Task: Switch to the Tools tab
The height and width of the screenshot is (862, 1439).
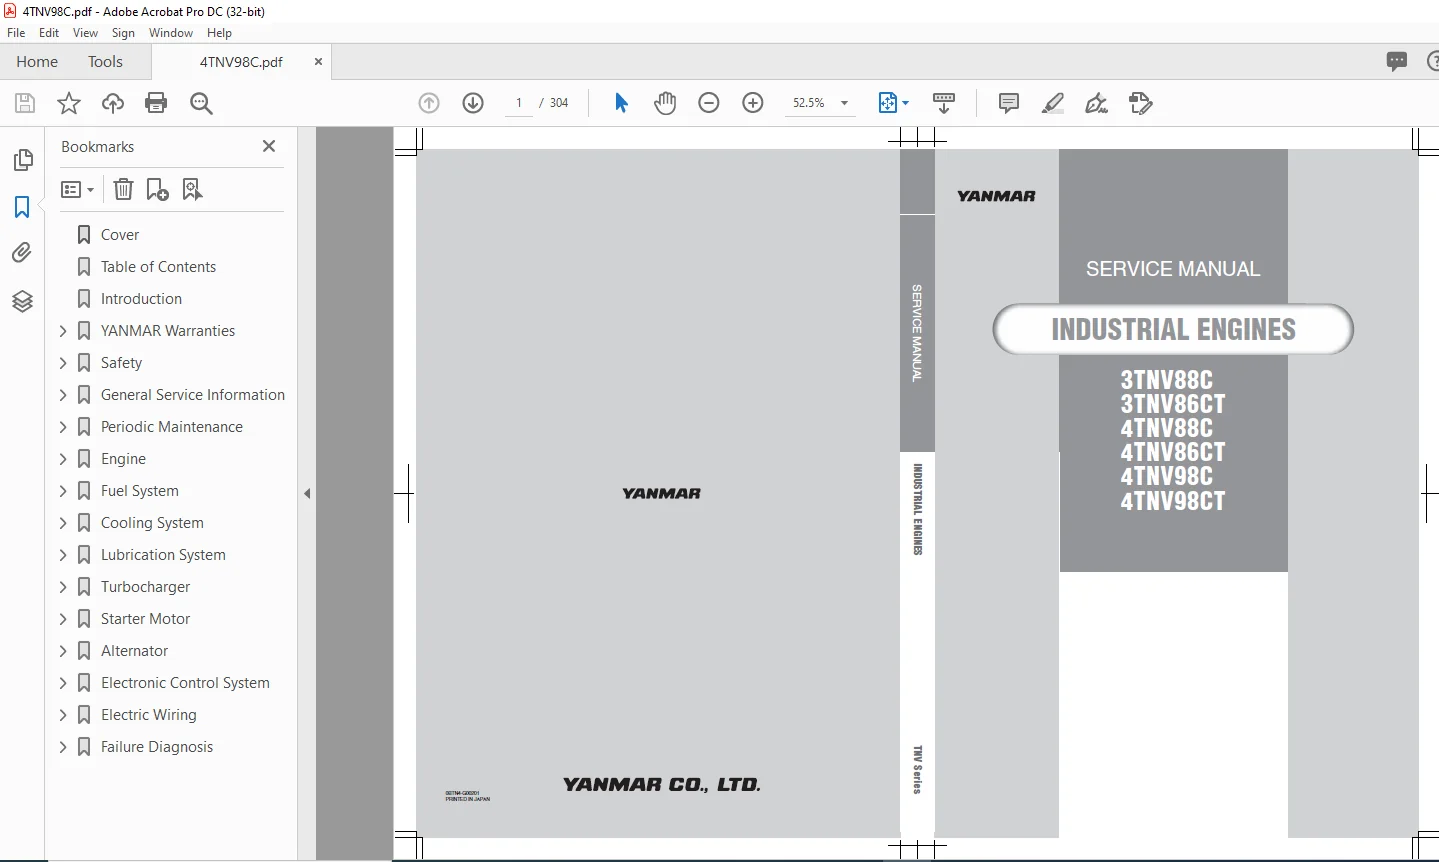Action: 105,61
